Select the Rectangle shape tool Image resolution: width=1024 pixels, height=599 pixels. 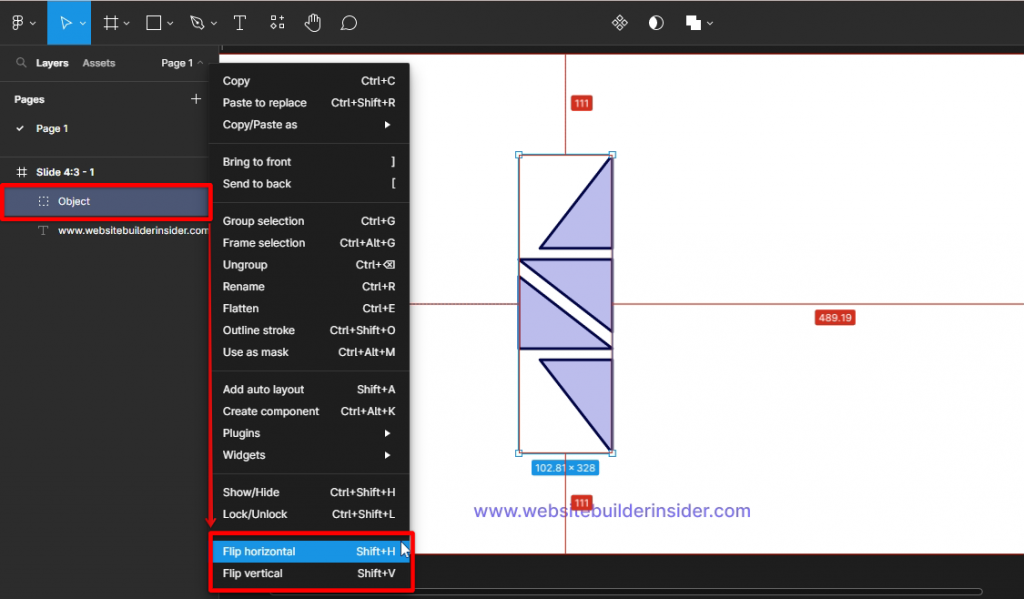point(152,22)
